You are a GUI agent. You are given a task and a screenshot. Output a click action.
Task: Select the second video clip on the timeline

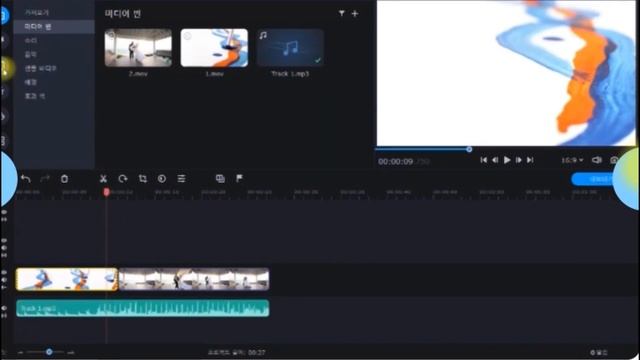pos(194,279)
